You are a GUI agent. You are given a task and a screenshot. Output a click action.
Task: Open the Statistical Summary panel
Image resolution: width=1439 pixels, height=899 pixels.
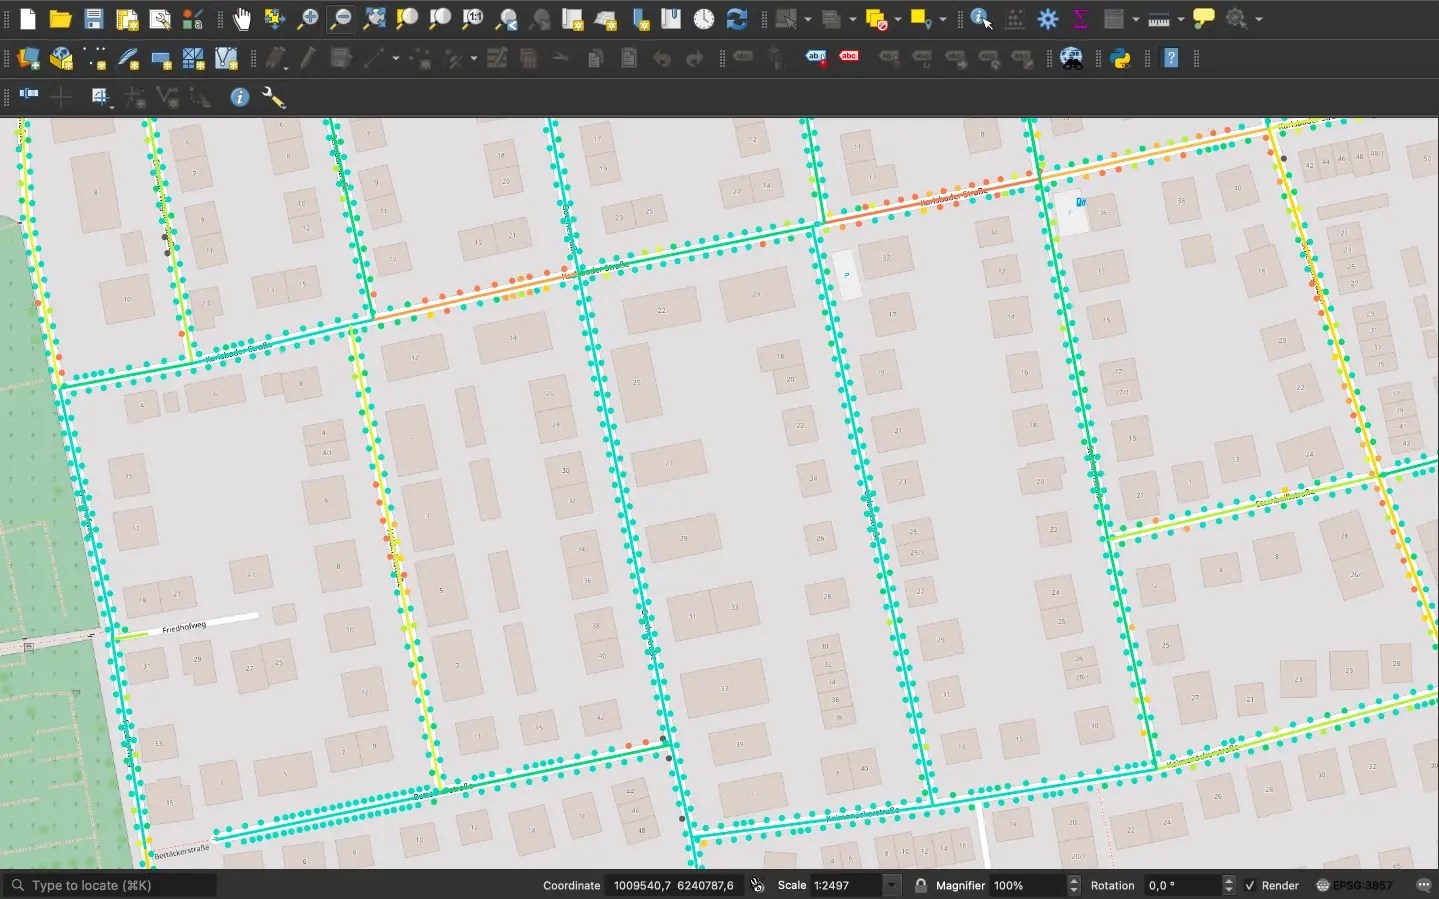pos(1081,19)
